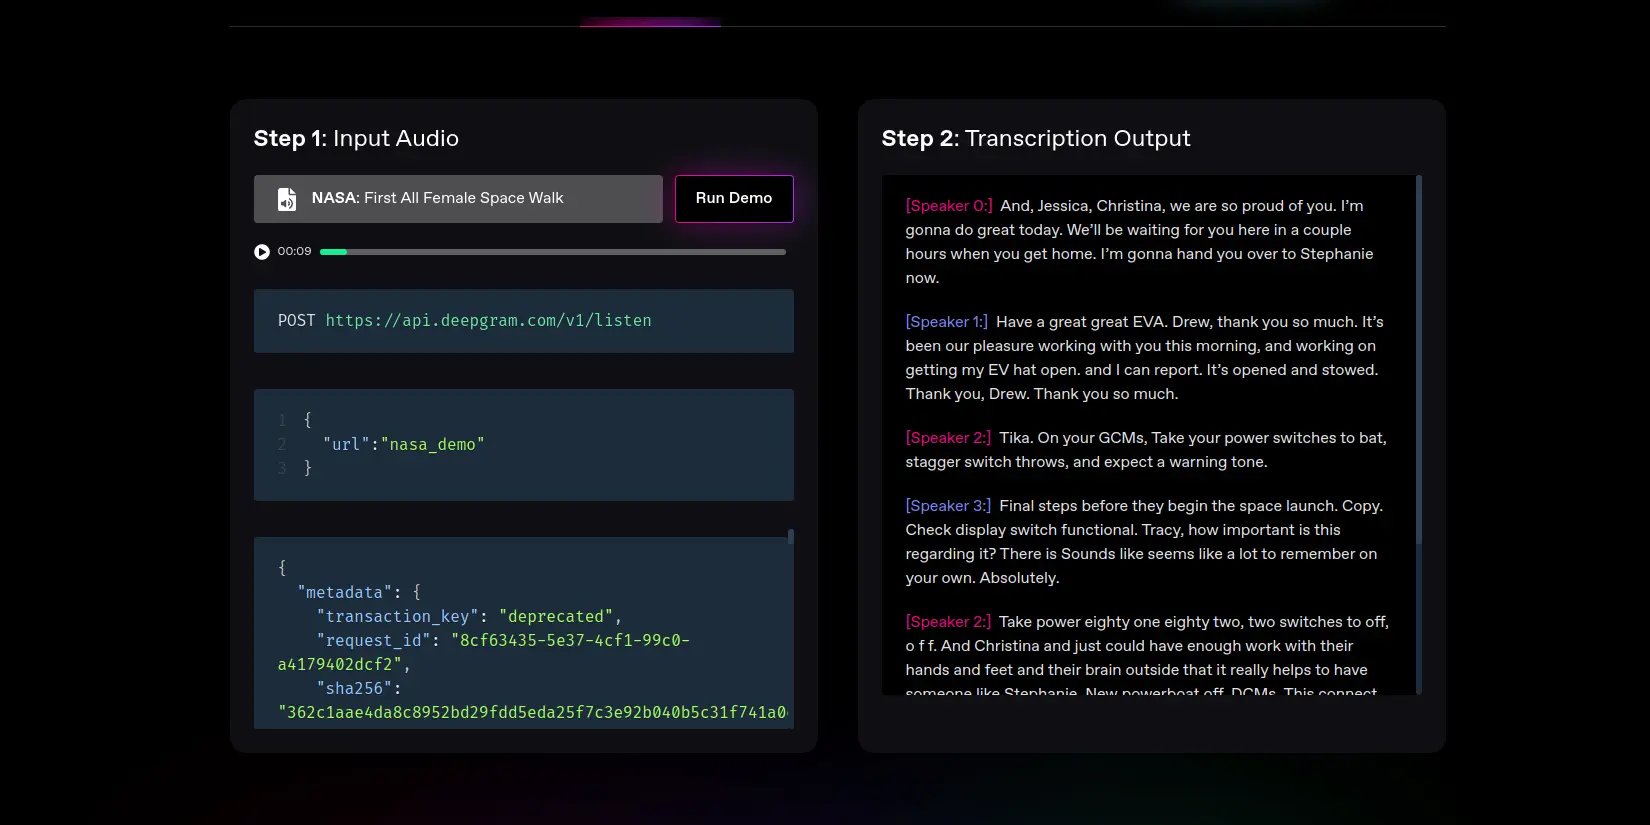This screenshot has width=1650, height=825.
Task: Click the audio file icon beside NASA
Action: coord(287,199)
